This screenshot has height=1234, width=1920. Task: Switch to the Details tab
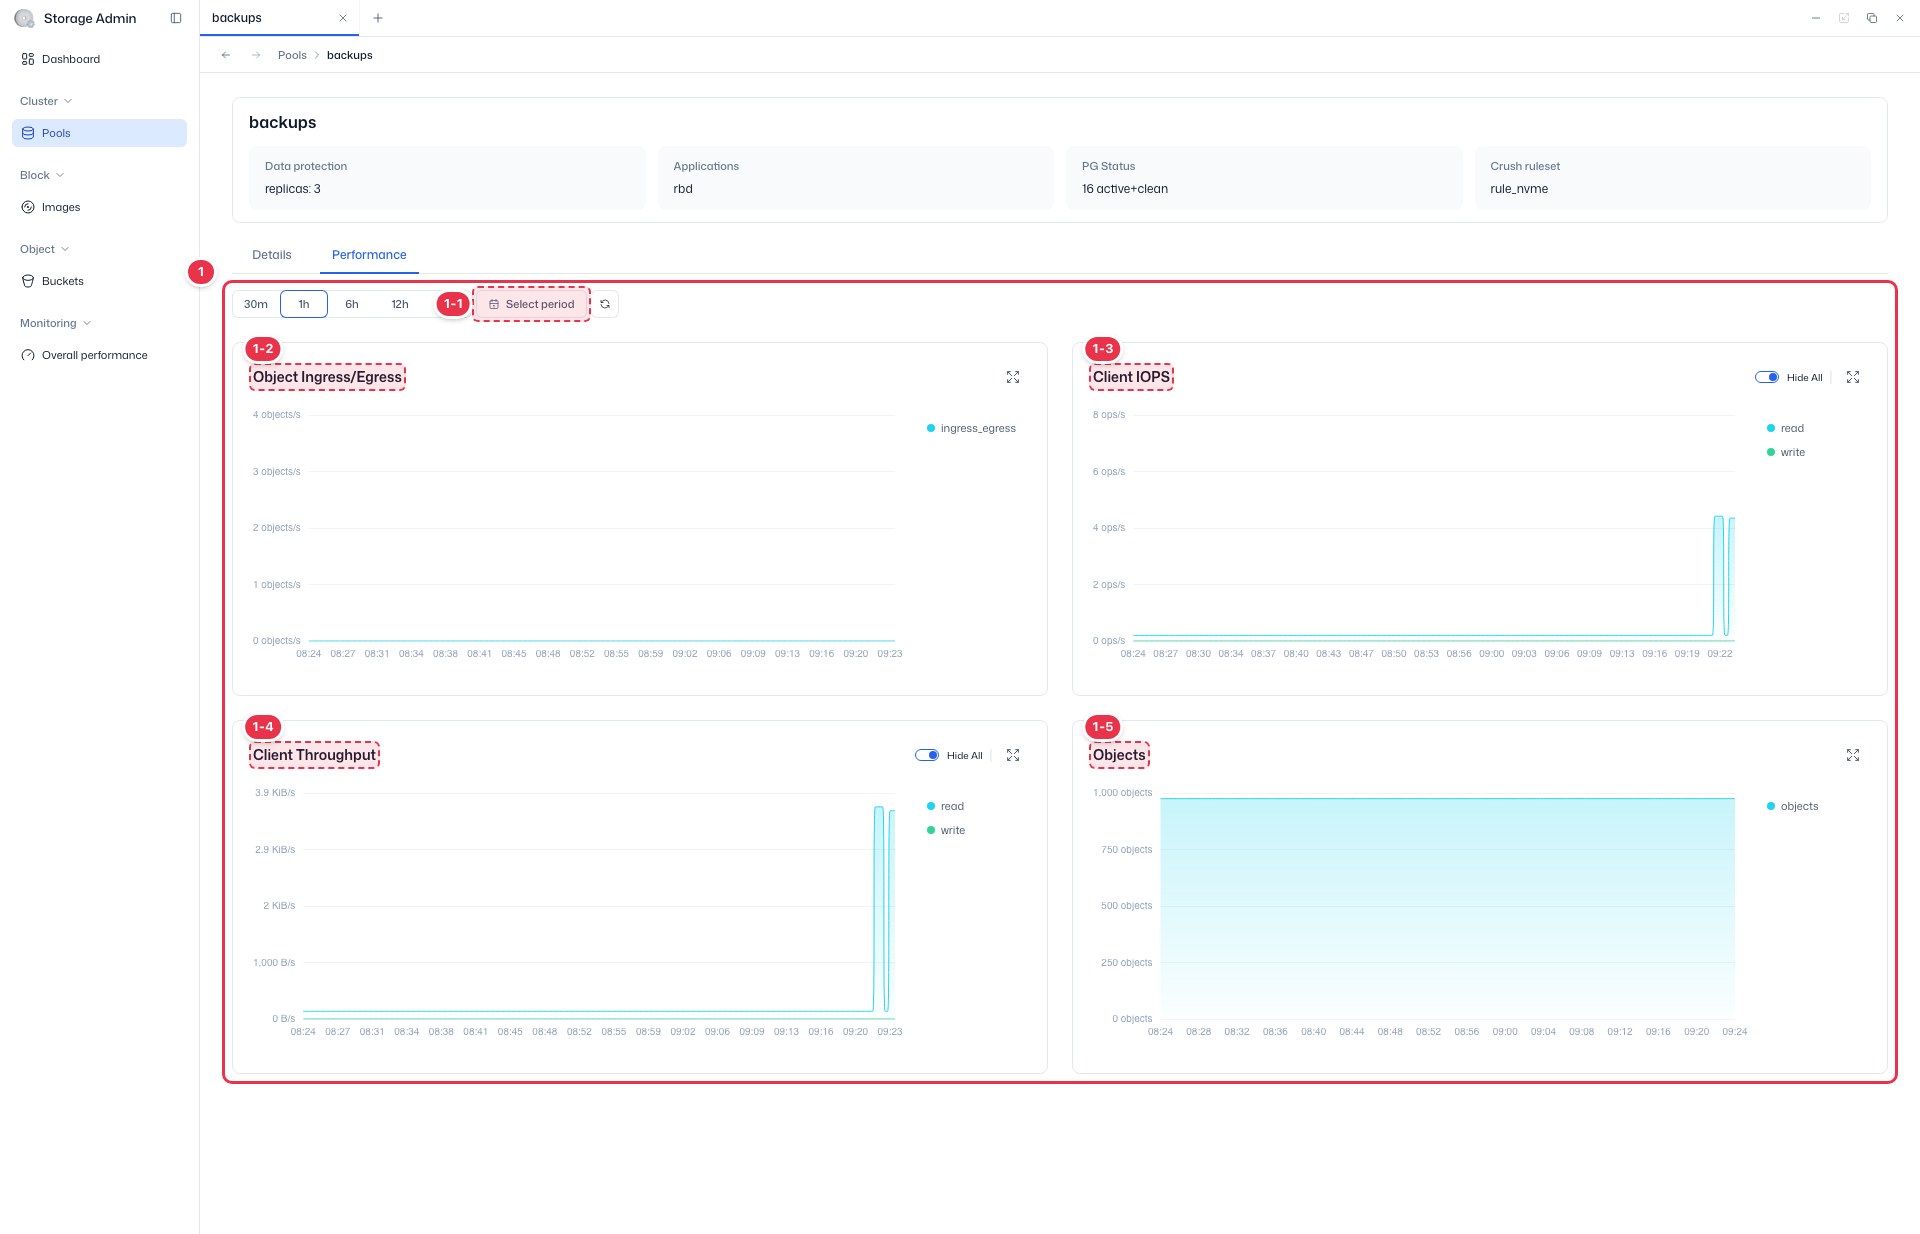pos(272,255)
